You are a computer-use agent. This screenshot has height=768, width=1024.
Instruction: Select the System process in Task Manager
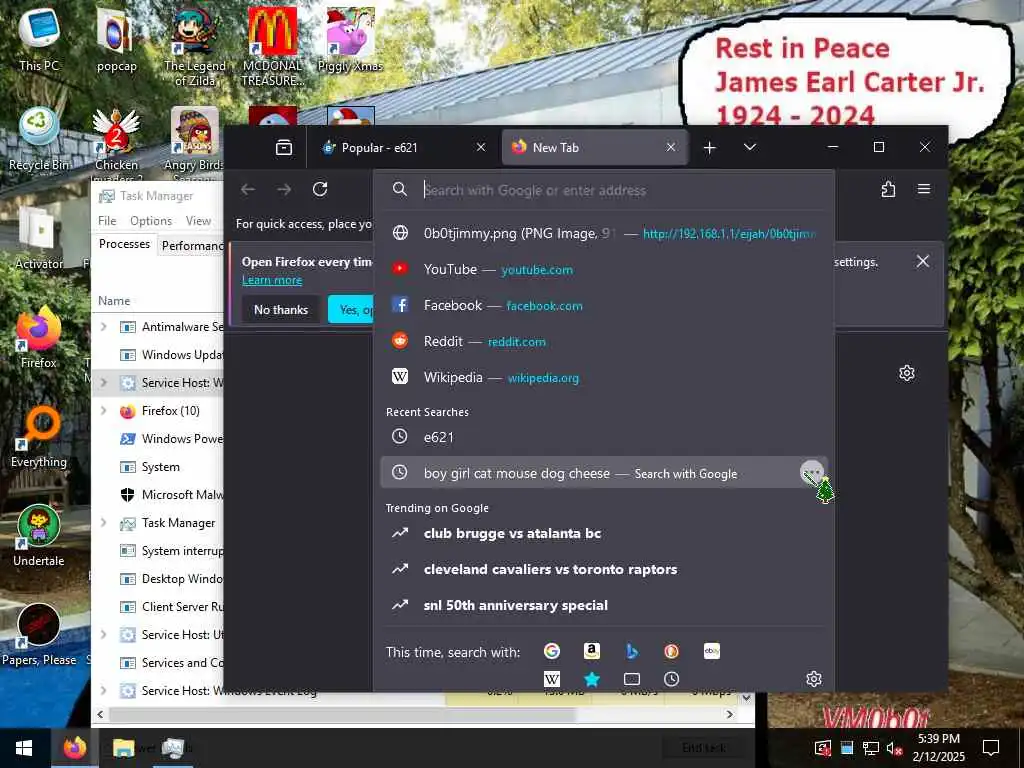158,466
